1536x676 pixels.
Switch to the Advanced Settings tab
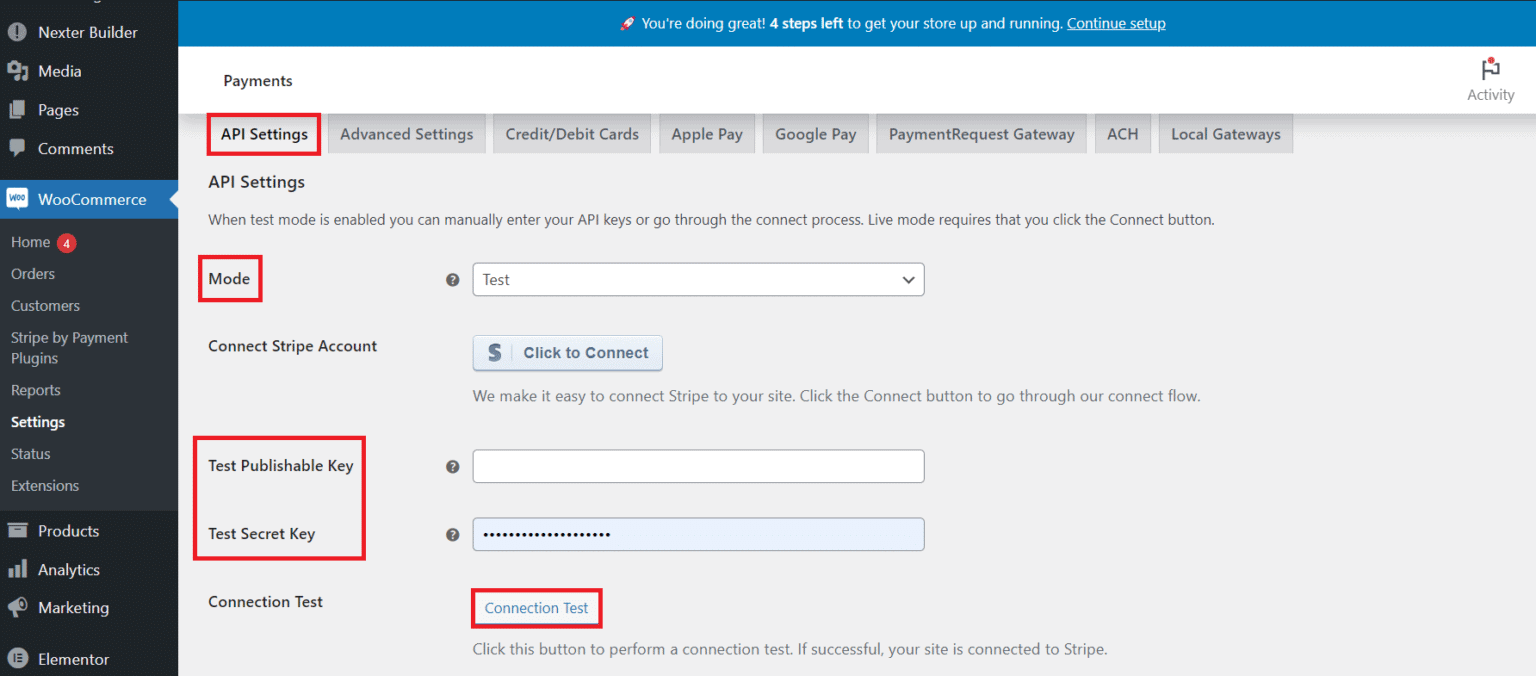tap(406, 134)
